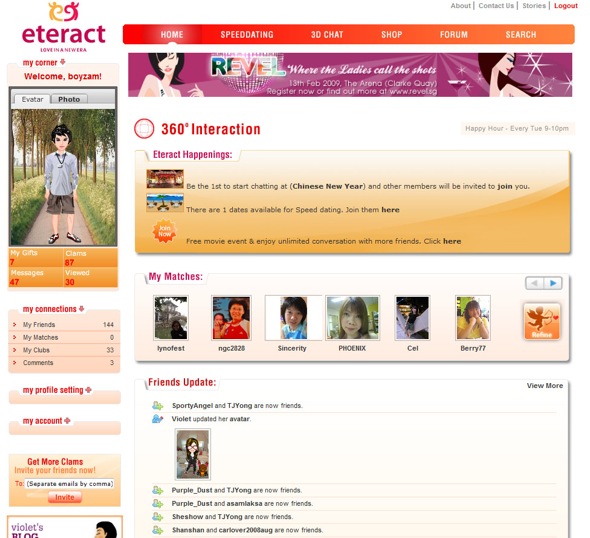The width and height of the screenshot is (590, 538).
Task: Show next matches with right arrow
Action: (553, 283)
